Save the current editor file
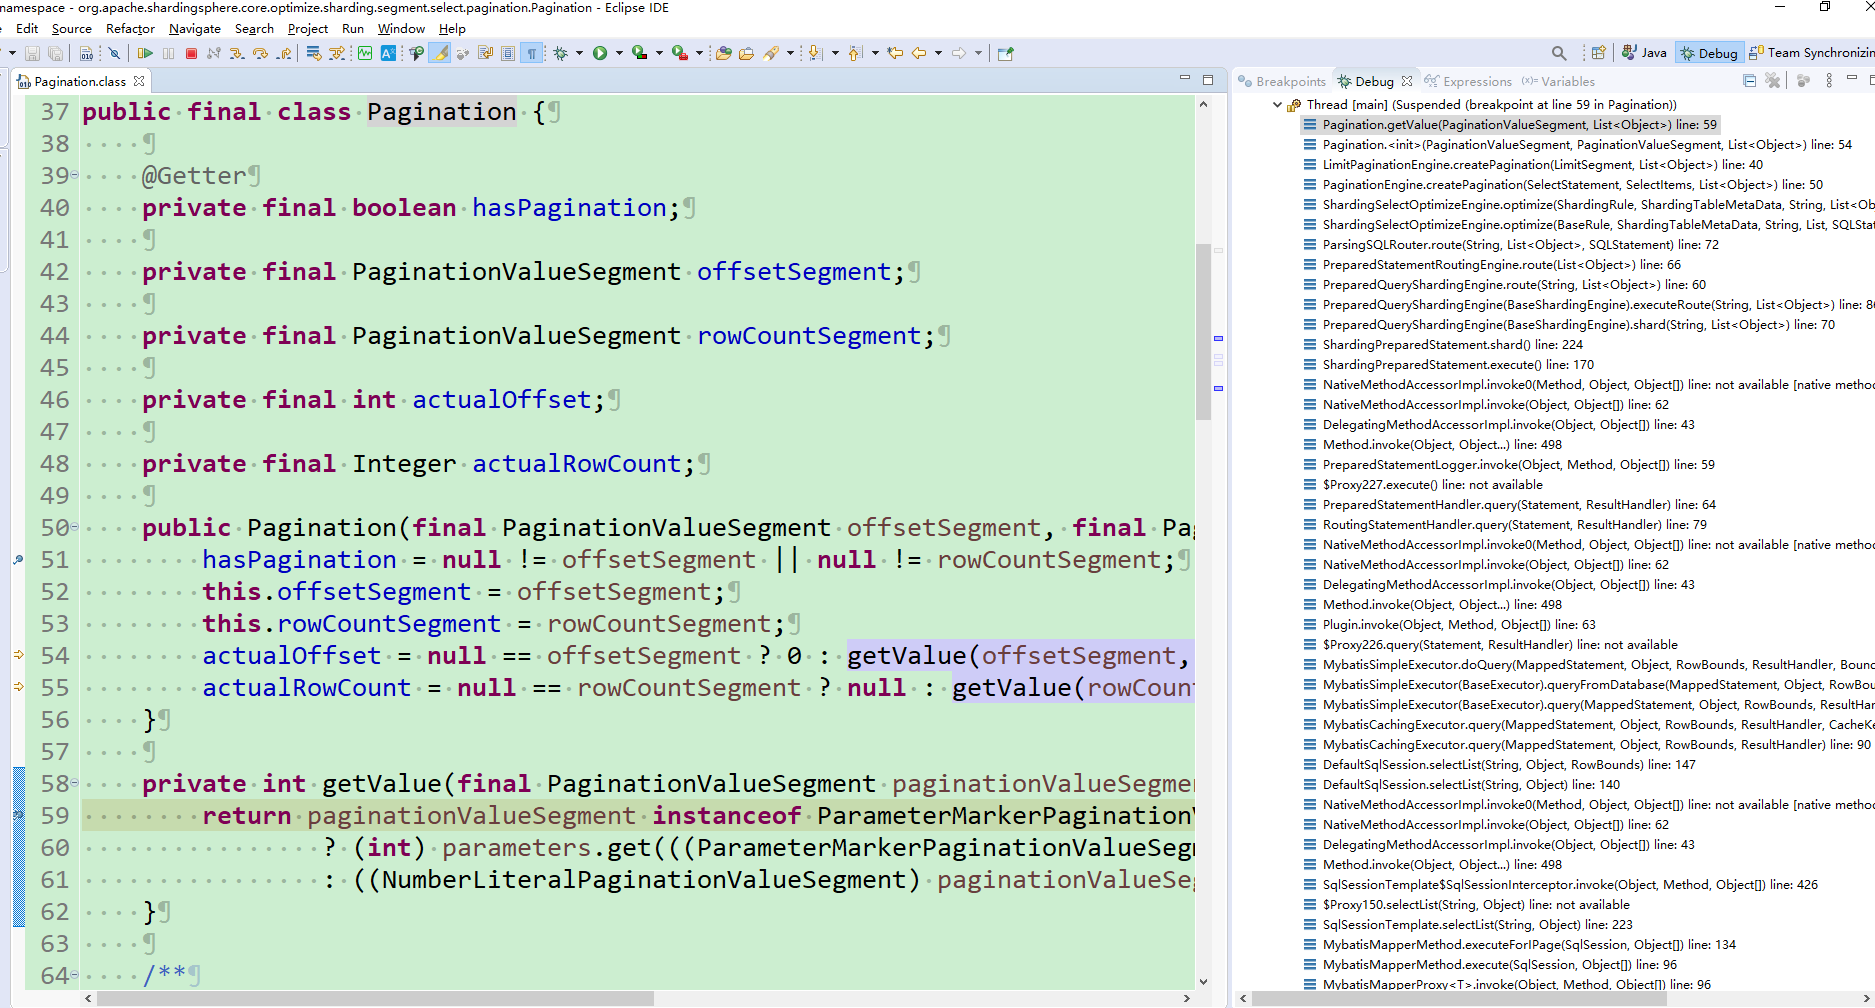Image resolution: width=1875 pixels, height=1008 pixels. pos(32,52)
